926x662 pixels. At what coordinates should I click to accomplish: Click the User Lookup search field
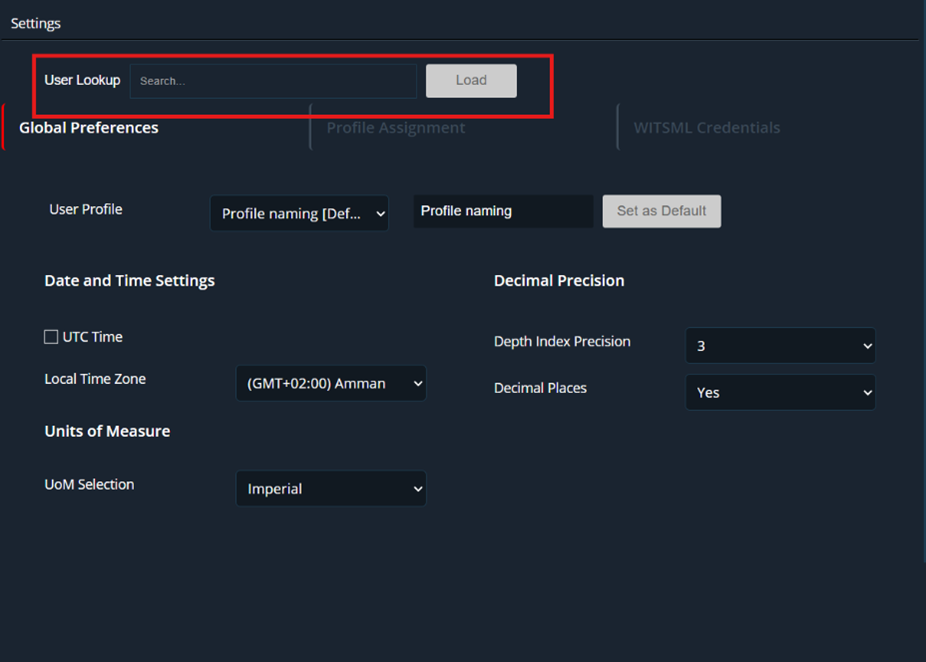tap(273, 81)
